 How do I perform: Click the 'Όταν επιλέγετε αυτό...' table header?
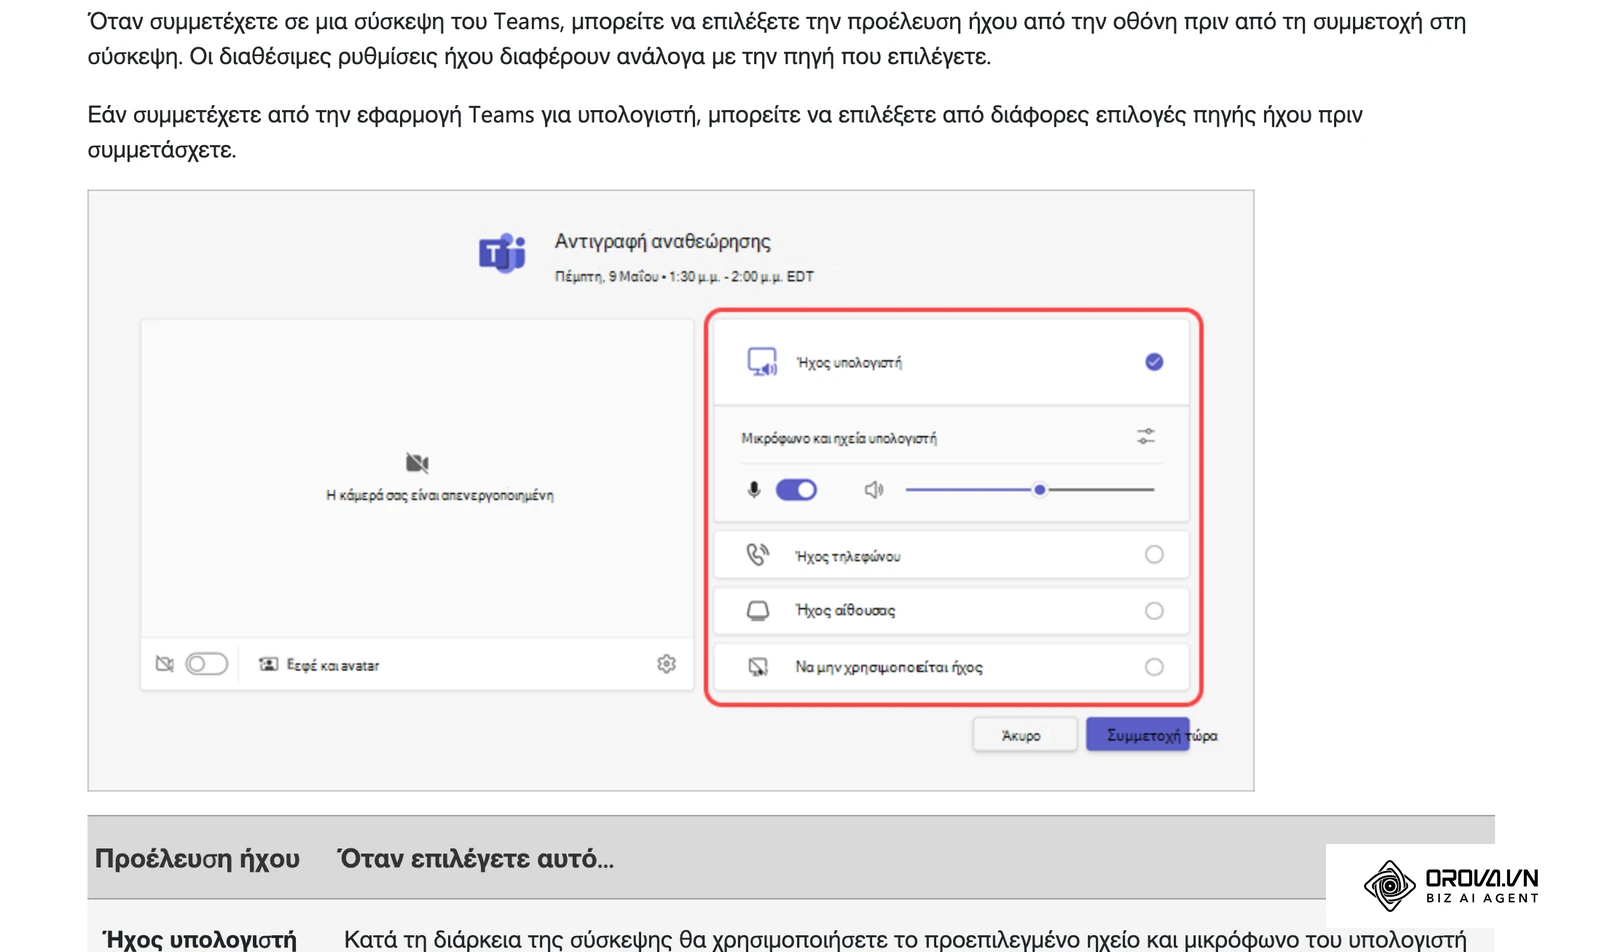click(x=476, y=859)
